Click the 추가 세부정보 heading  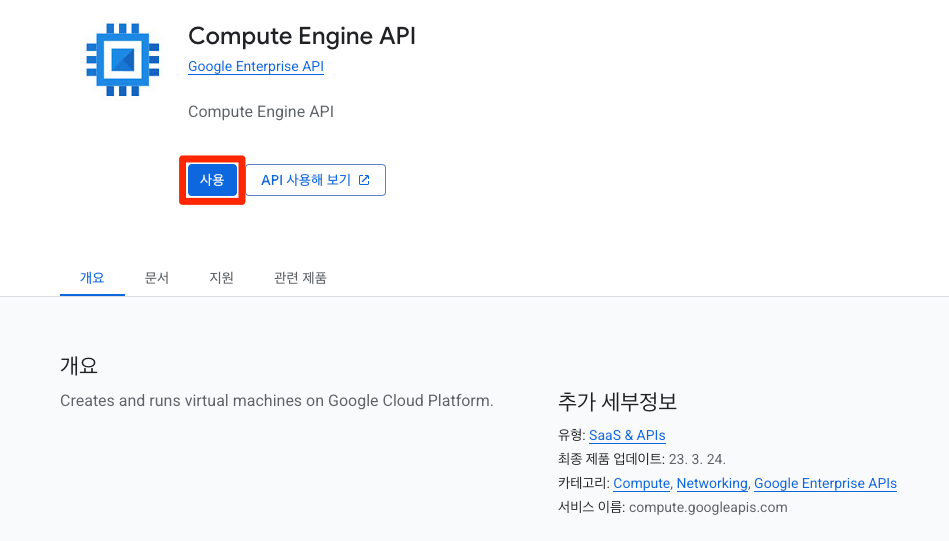pyautogui.click(x=617, y=401)
